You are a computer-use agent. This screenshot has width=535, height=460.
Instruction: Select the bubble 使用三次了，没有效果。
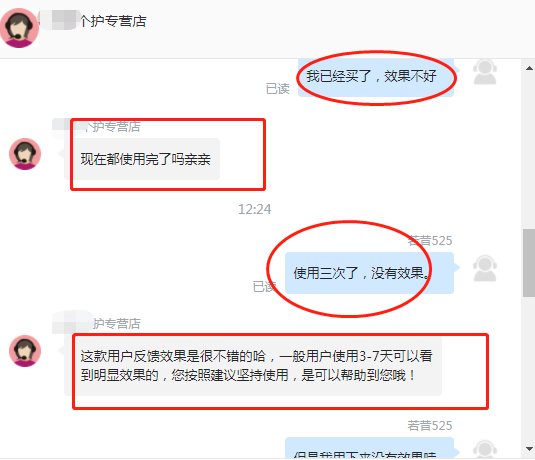coord(370,273)
